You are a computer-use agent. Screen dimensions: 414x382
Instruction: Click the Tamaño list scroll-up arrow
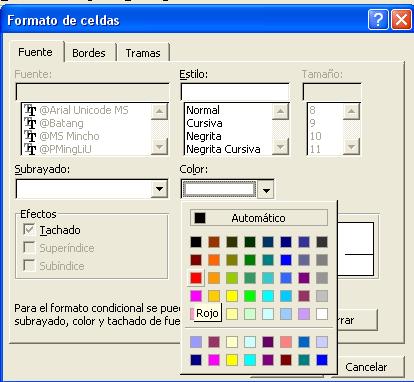[351, 111]
